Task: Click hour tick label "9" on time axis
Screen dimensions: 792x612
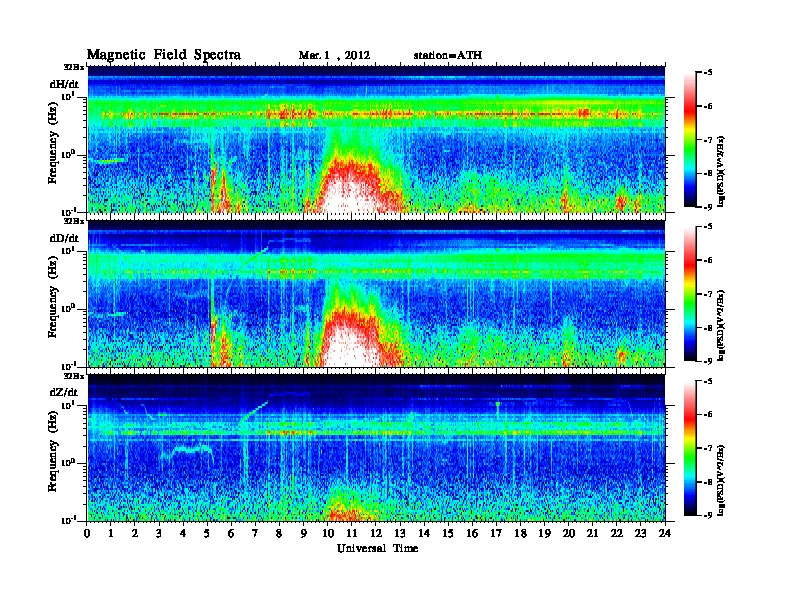Action: coord(304,534)
